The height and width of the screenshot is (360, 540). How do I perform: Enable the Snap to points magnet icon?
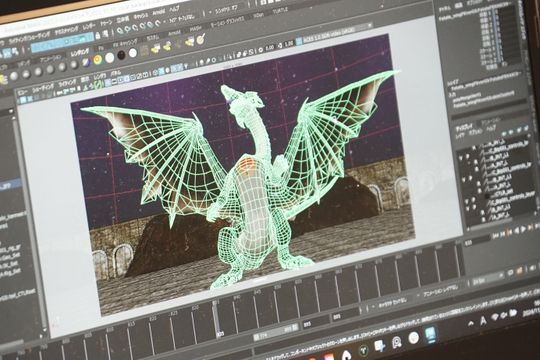point(135,28)
